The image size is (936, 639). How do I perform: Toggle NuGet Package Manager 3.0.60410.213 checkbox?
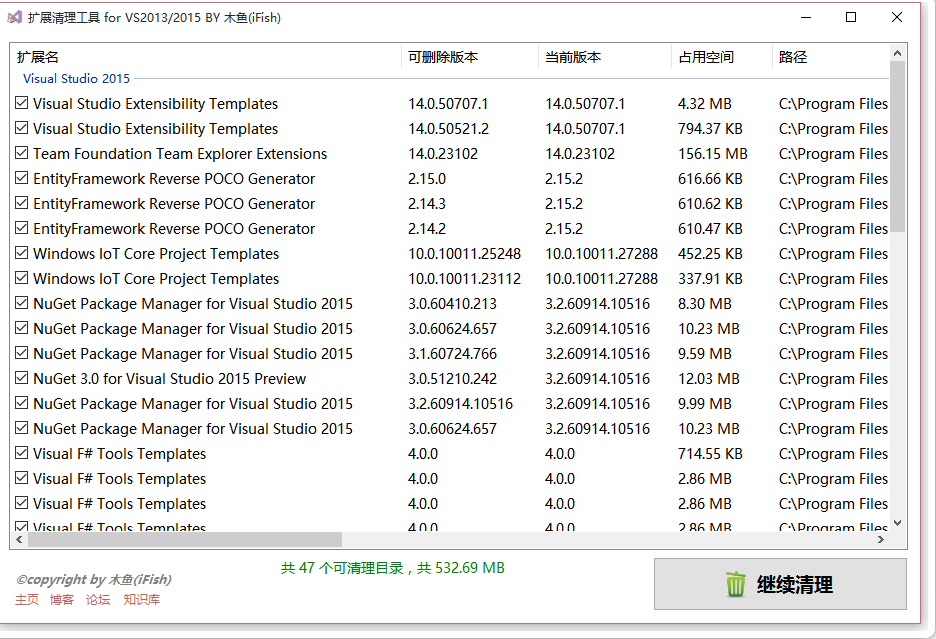click(21, 303)
